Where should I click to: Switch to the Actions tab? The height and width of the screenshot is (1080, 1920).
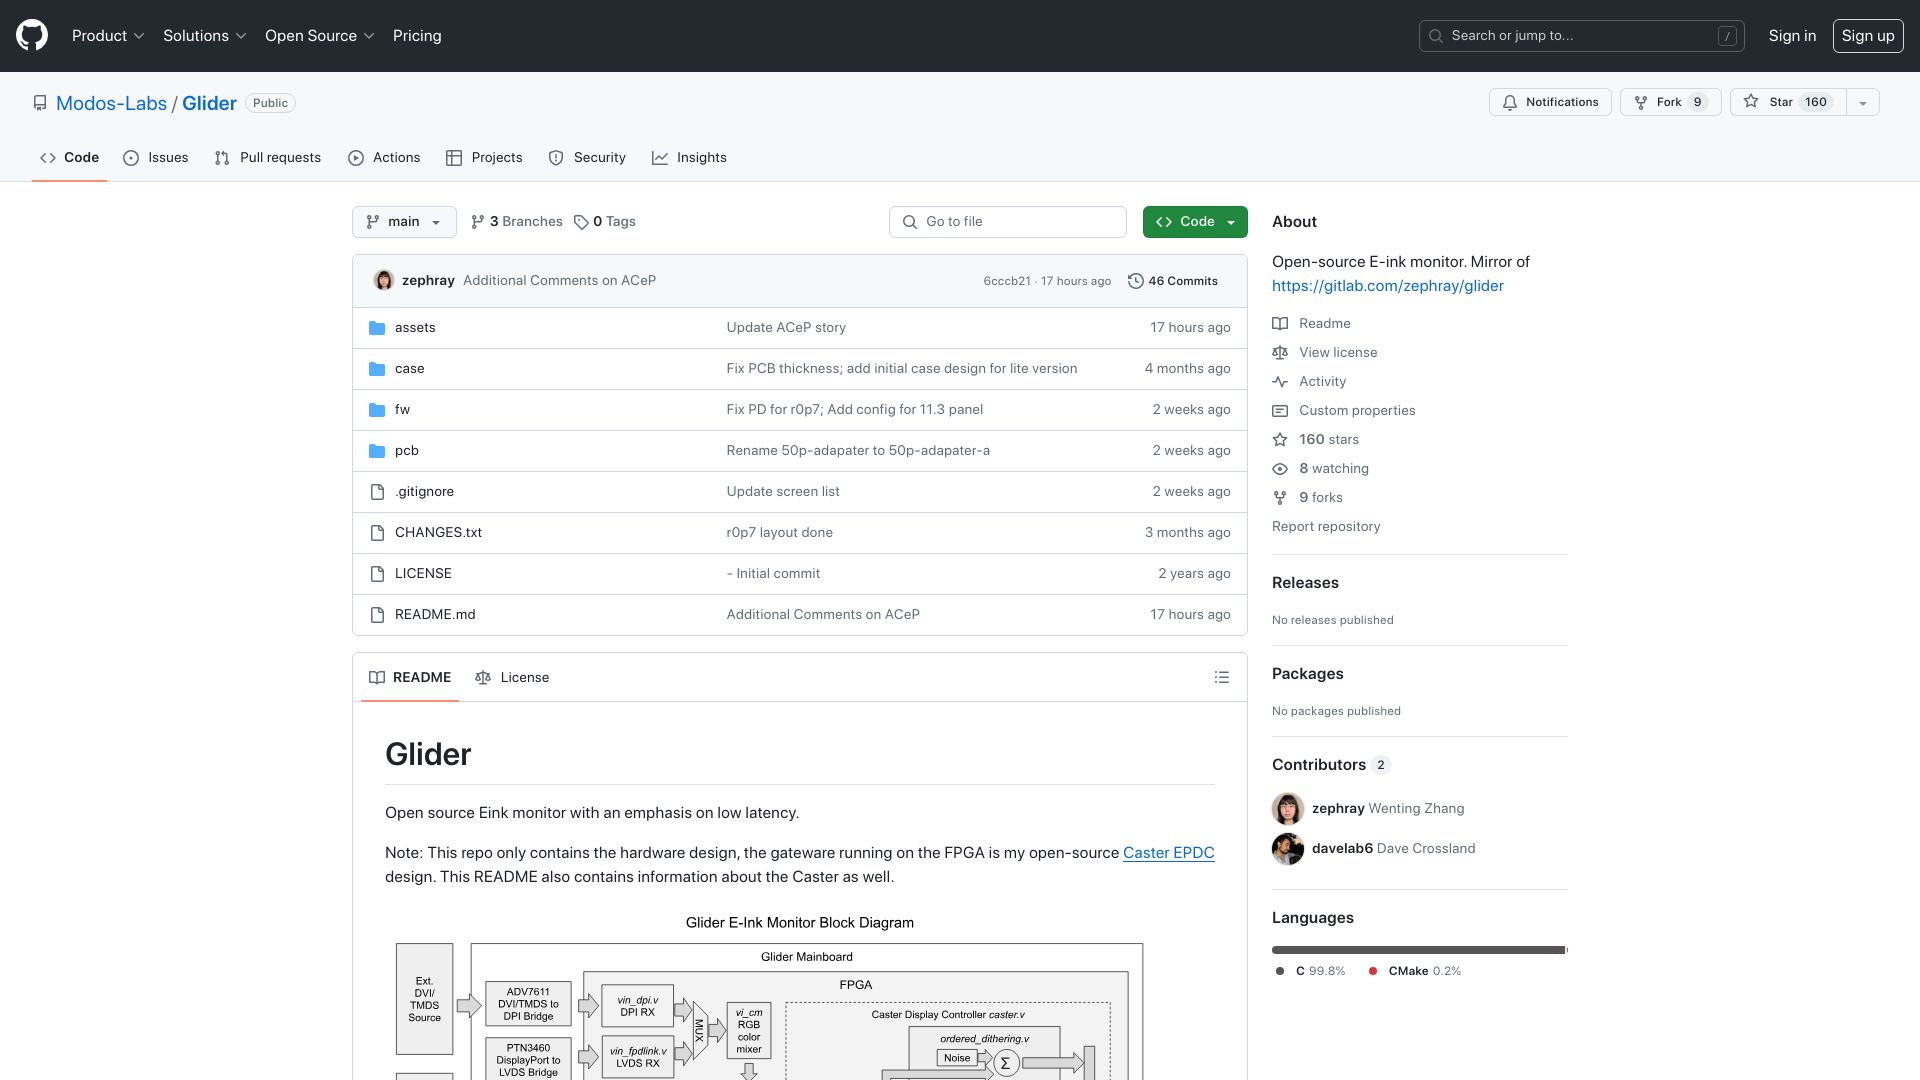point(384,158)
